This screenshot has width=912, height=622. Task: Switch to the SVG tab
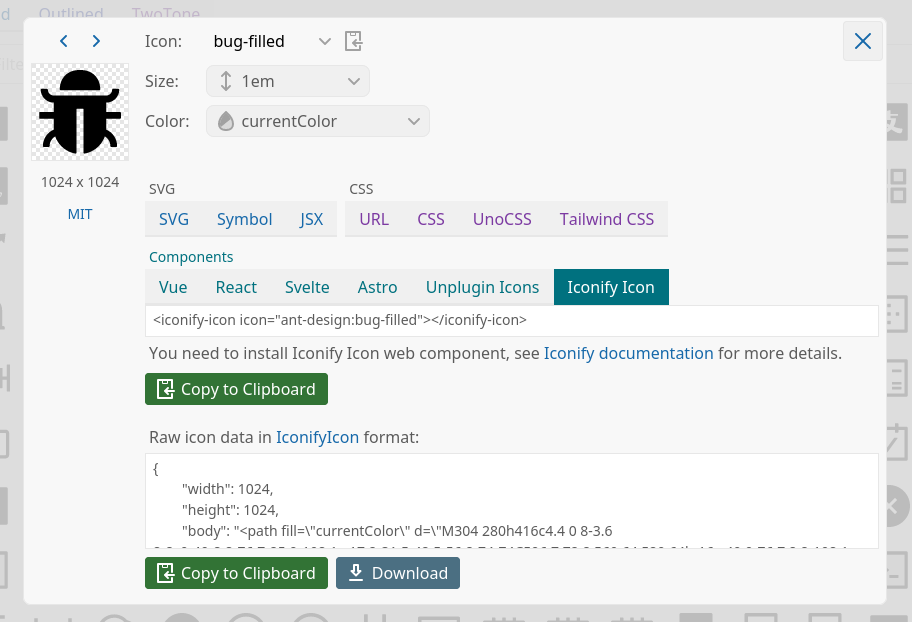pos(174,219)
